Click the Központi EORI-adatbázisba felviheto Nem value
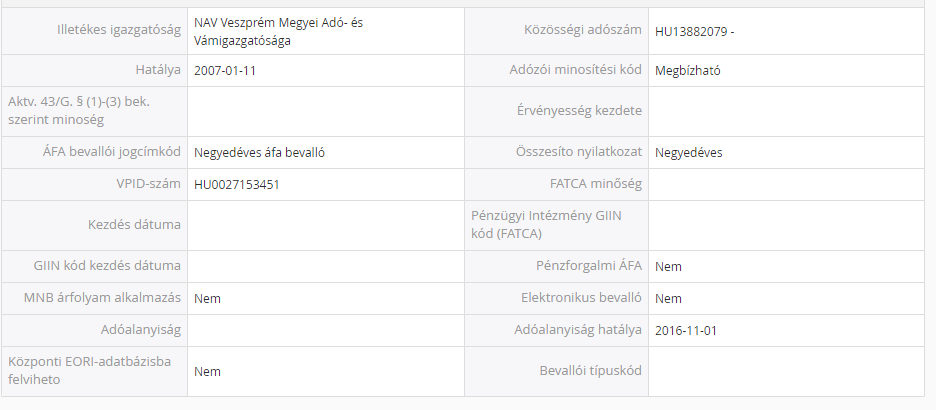 pos(207,371)
